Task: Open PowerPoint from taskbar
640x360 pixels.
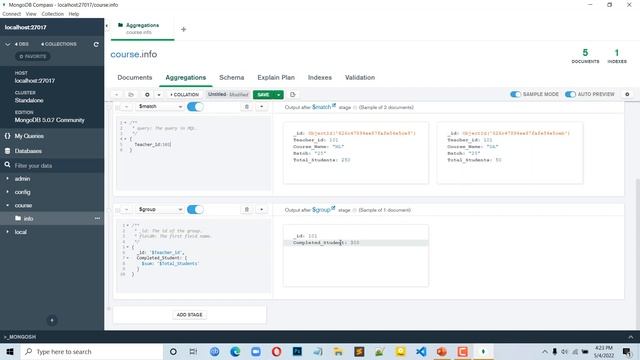Action: pyautogui.click(x=442, y=351)
